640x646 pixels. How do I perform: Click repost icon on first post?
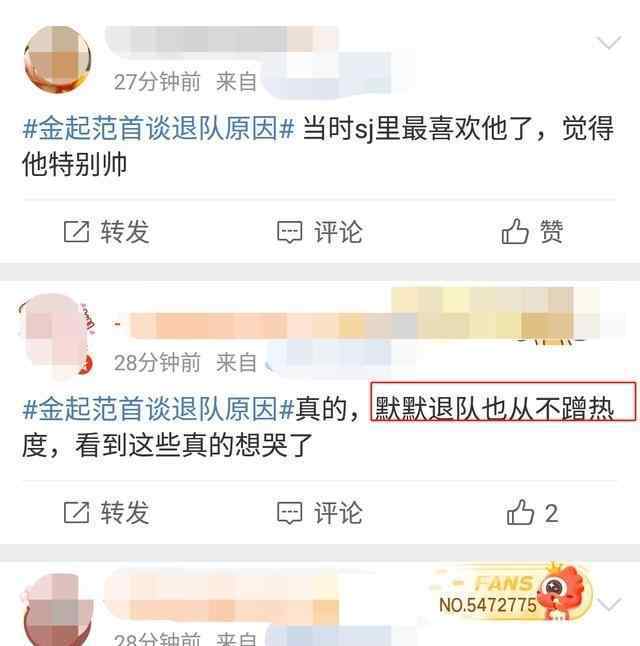pyautogui.click(x=76, y=232)
